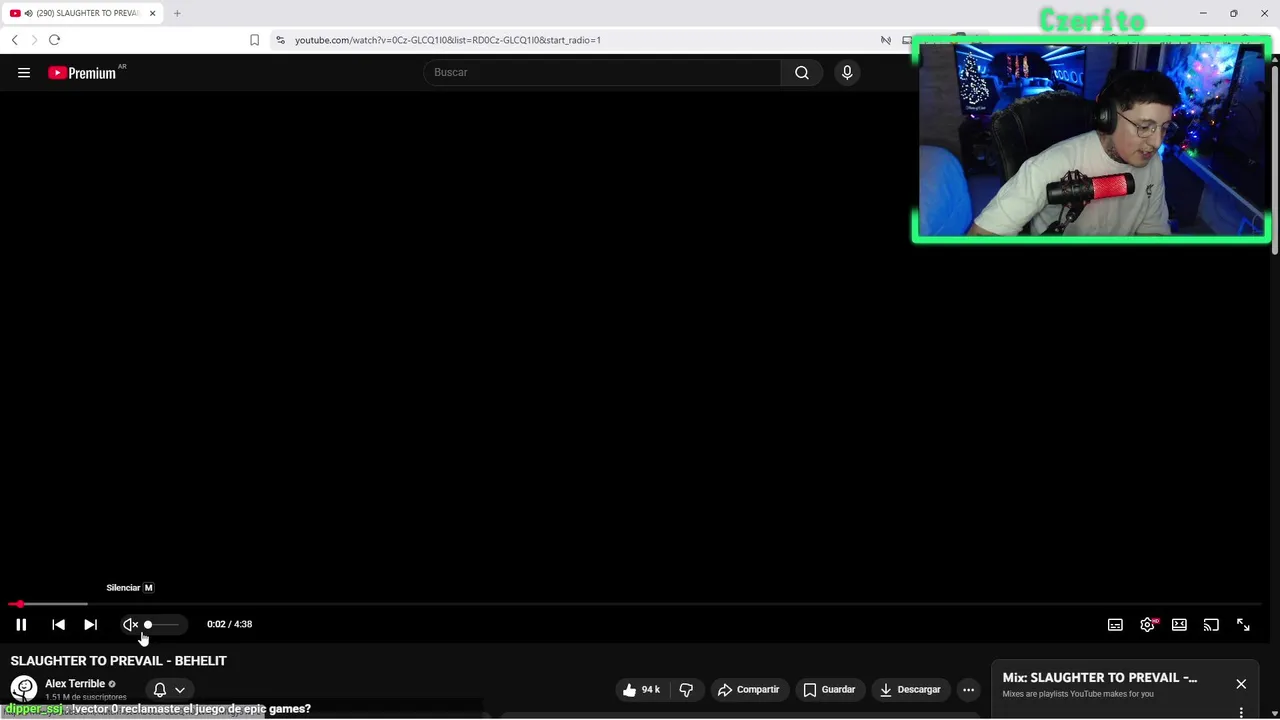Open a new browser tab
Image resolution: width=1280 pixels, height=720 pixels.
[177, 13]
